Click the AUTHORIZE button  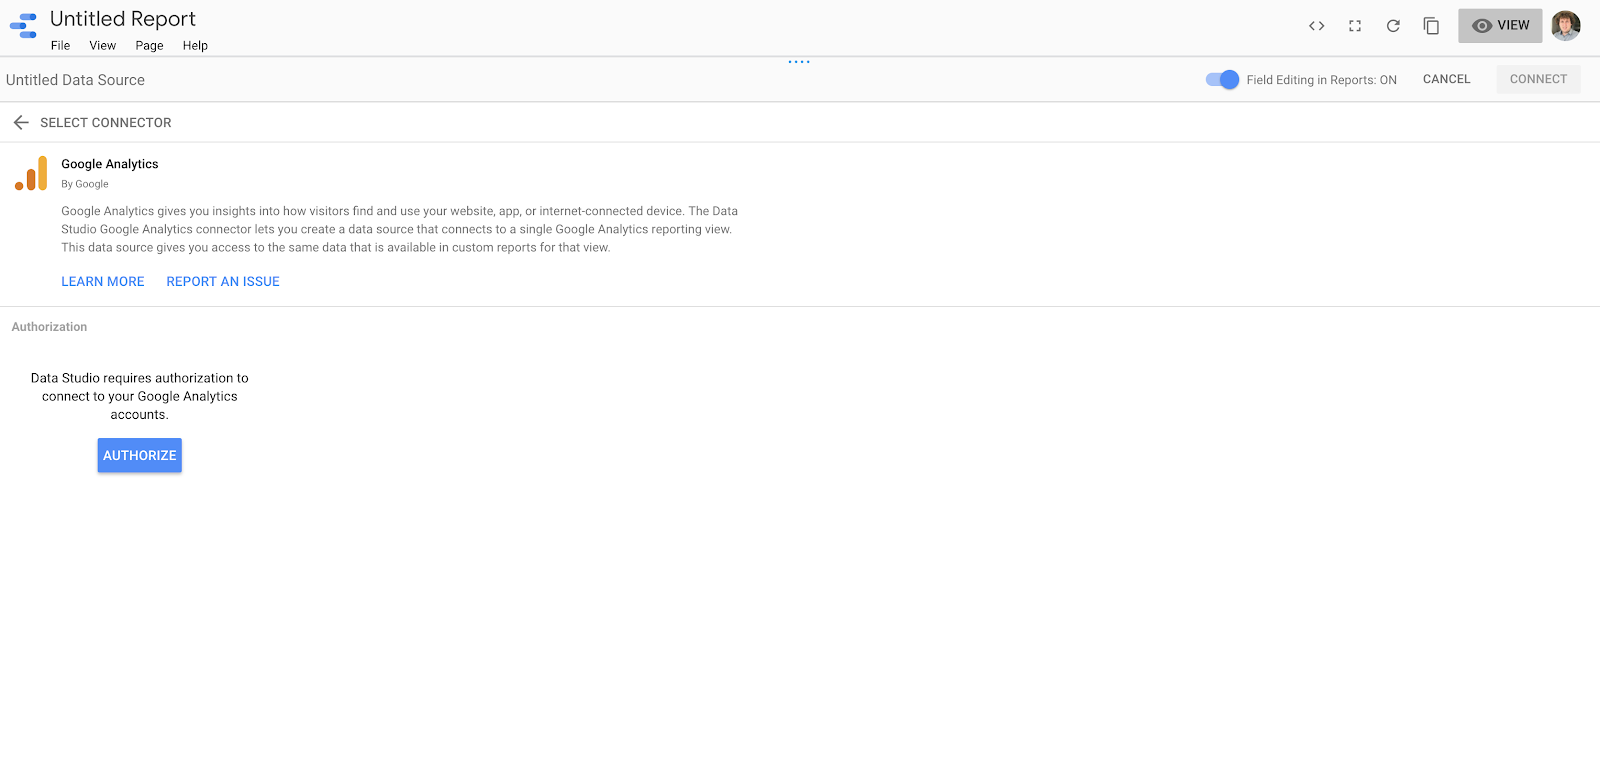[140, 455]
